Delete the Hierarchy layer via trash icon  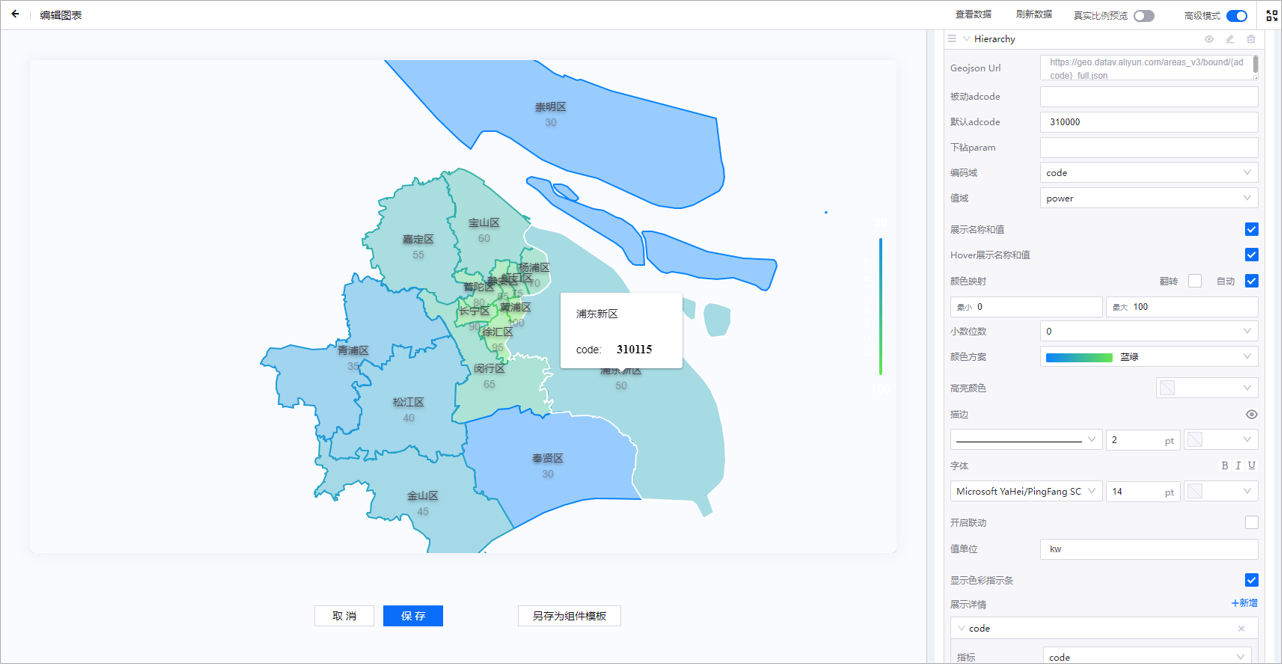pyautogui.click(x=1251, y=40)
